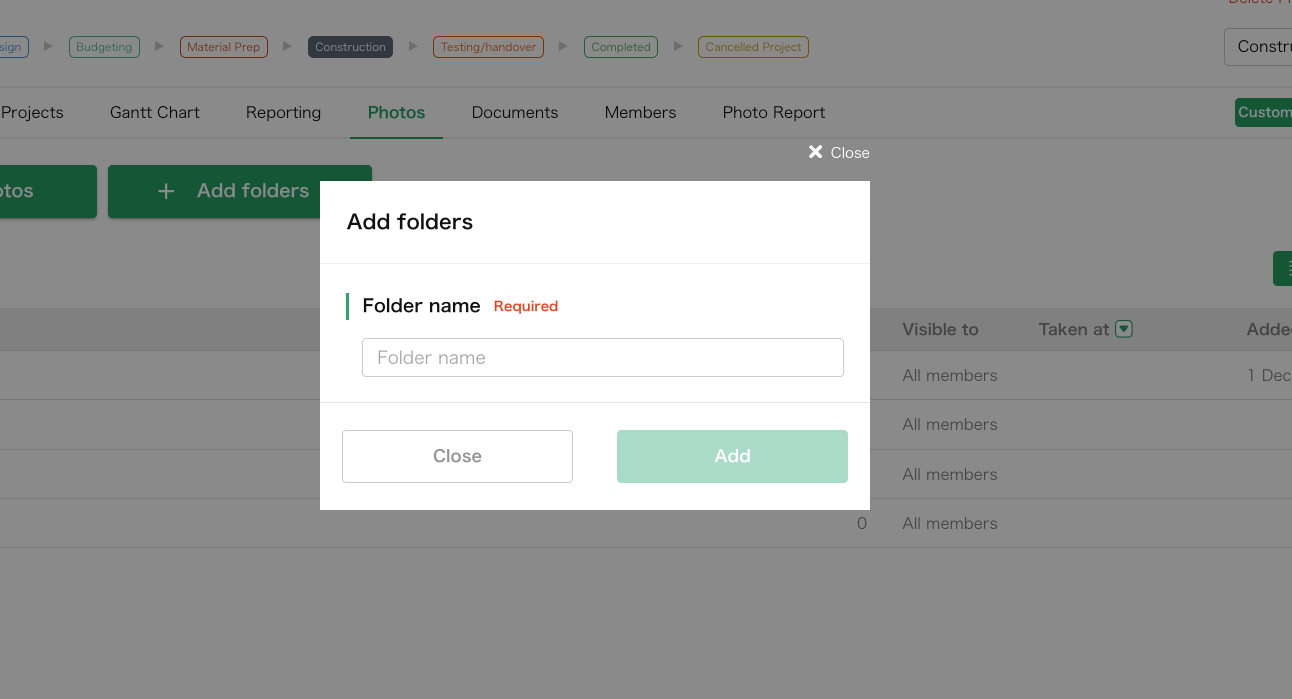This screenshot has height=699, width=1292.
Task: Open the Documents tab
Action: 515,113
